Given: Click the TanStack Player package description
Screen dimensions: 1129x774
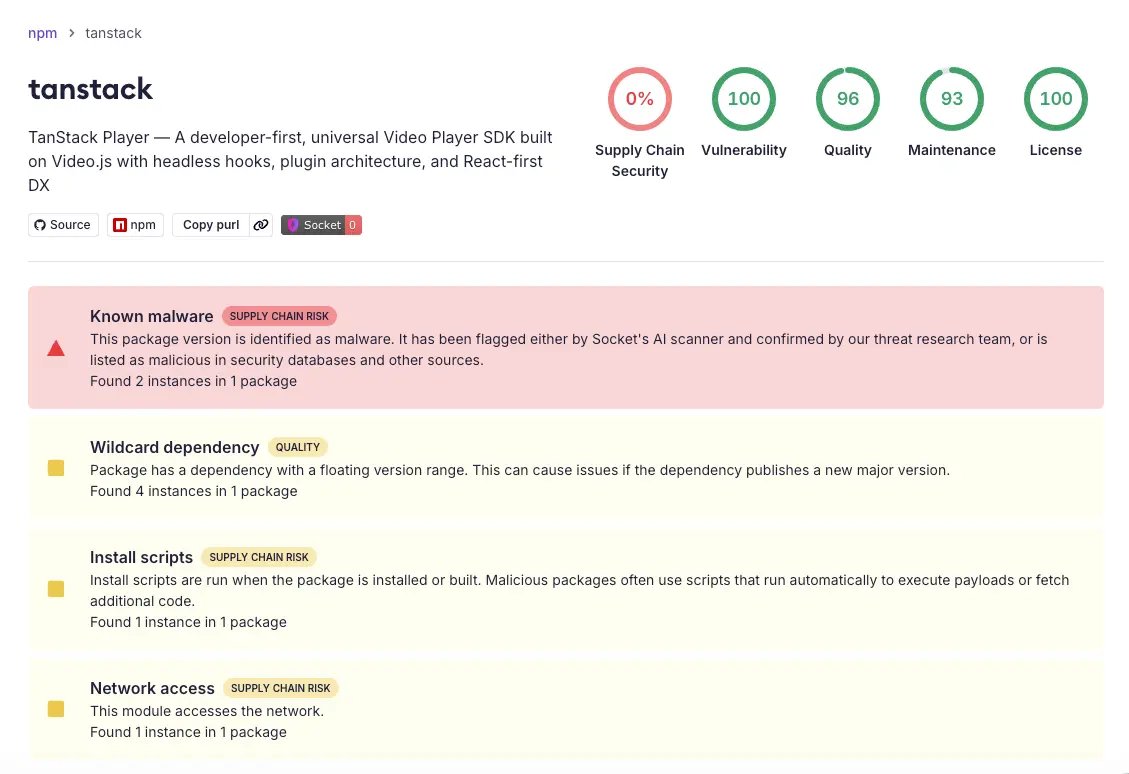Looking at the screenshot, I should (290, 161).
